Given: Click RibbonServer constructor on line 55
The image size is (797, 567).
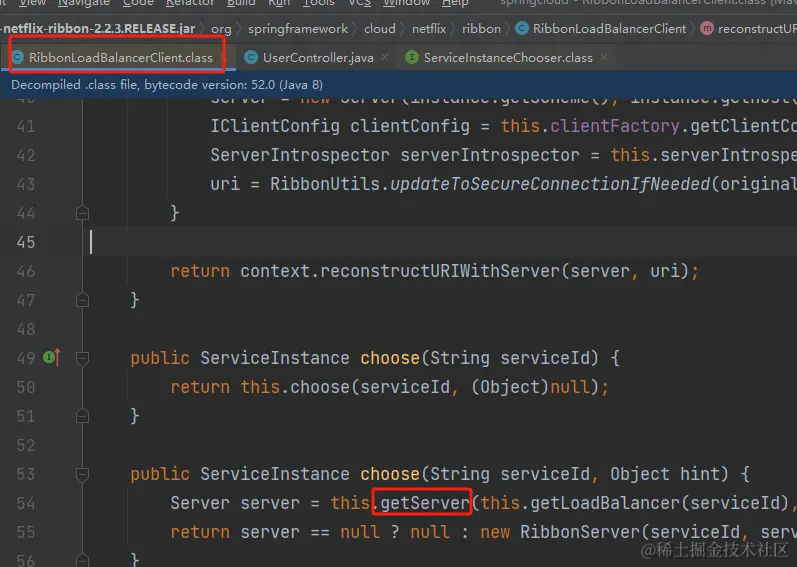Looking at the screenshot, I should click(x=580, y=532).
